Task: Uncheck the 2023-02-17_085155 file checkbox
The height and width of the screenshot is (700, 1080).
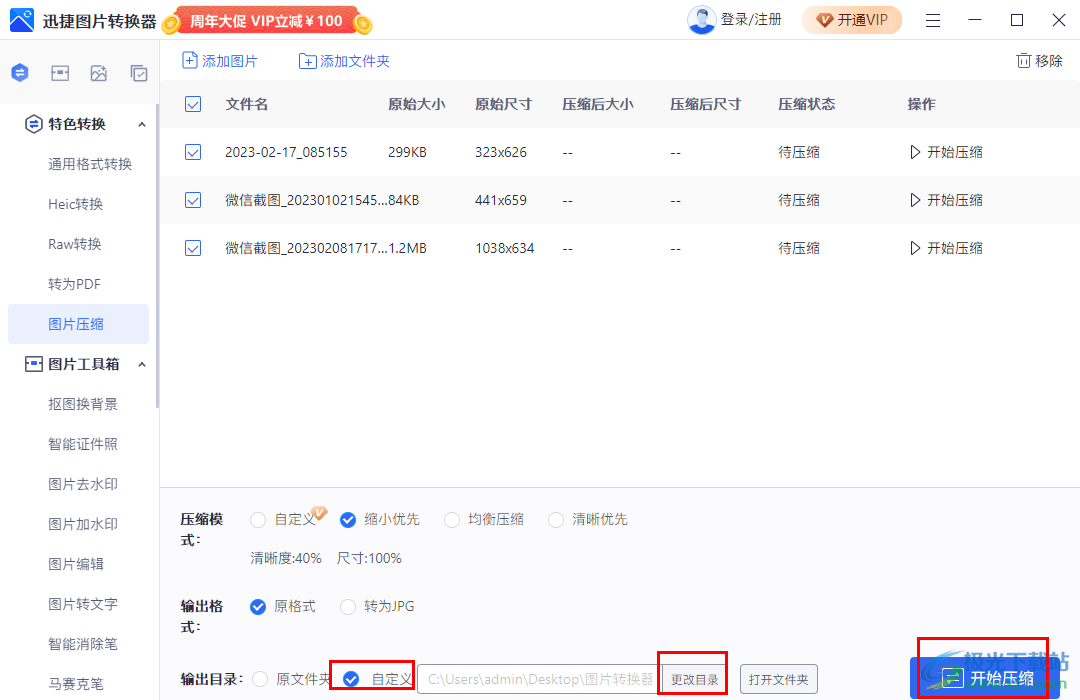Action: click(193, 152)
